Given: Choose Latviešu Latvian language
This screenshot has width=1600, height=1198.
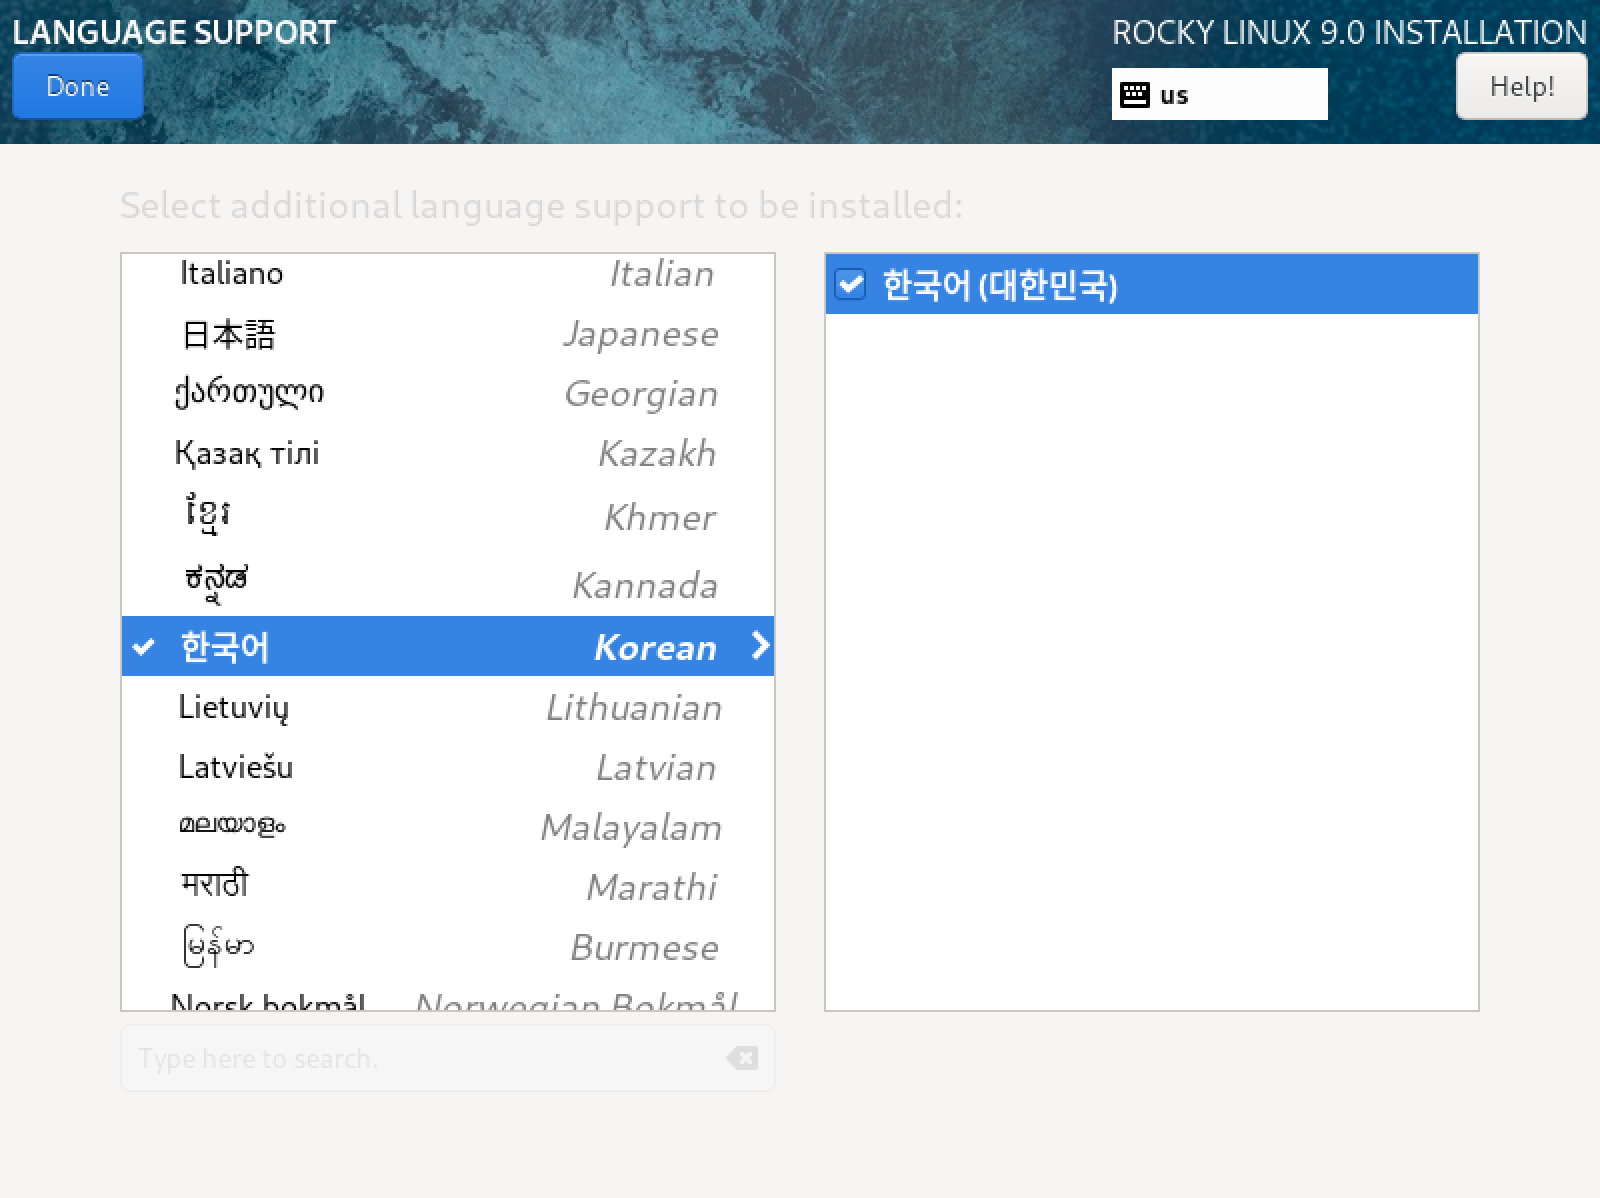Looking at the screenshot, I should (448, 767).
